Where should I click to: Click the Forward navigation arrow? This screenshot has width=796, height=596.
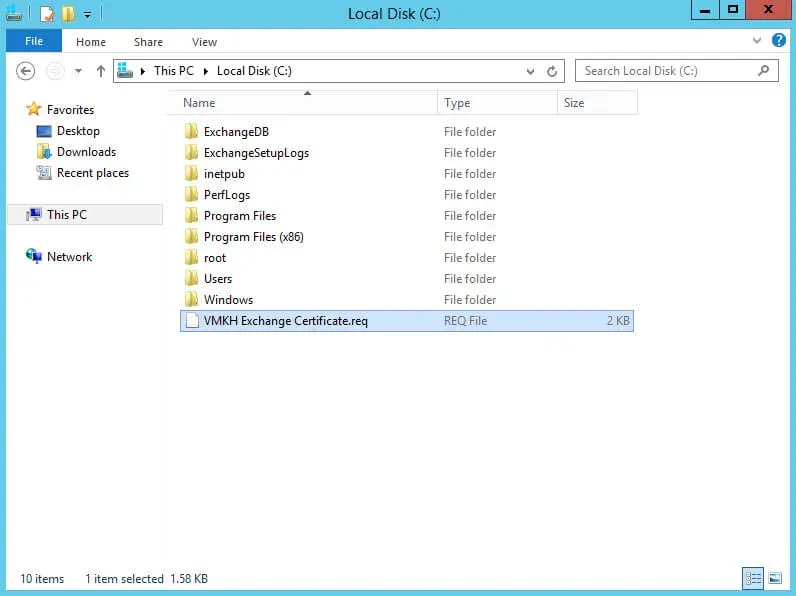point(55,71)
